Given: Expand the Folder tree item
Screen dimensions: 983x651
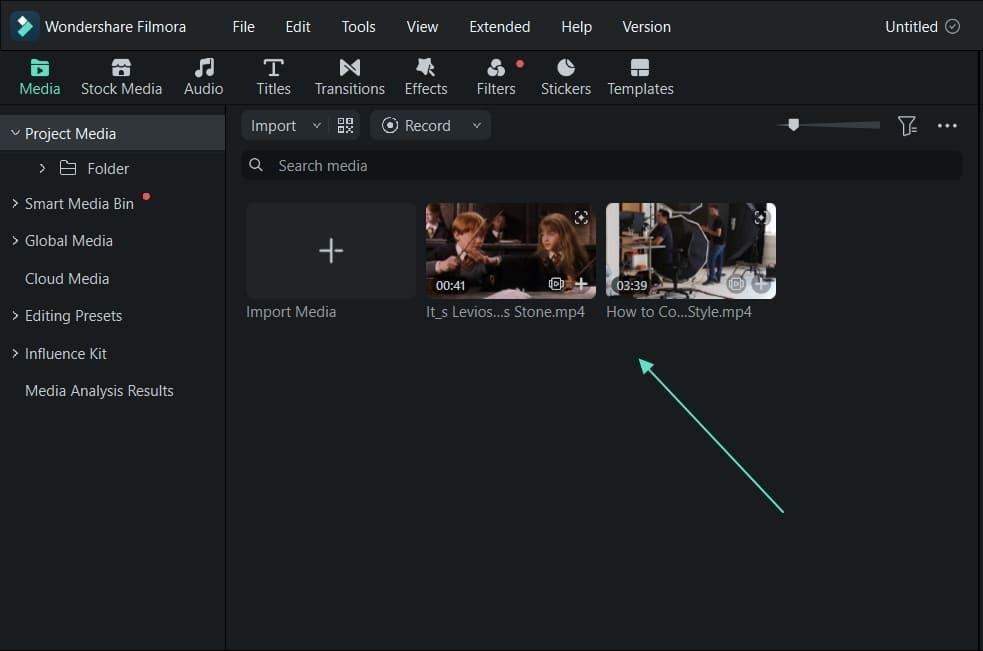Looking at the screenshot, I should (x=42, y=168).
